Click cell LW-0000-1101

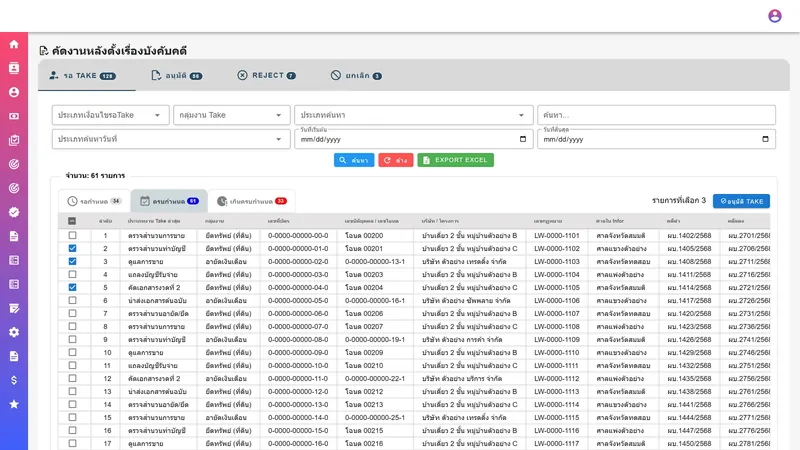[557, 236]
